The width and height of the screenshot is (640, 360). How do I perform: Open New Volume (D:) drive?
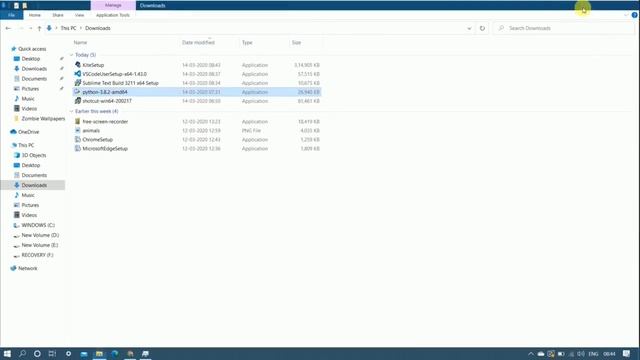pos(40,235)
